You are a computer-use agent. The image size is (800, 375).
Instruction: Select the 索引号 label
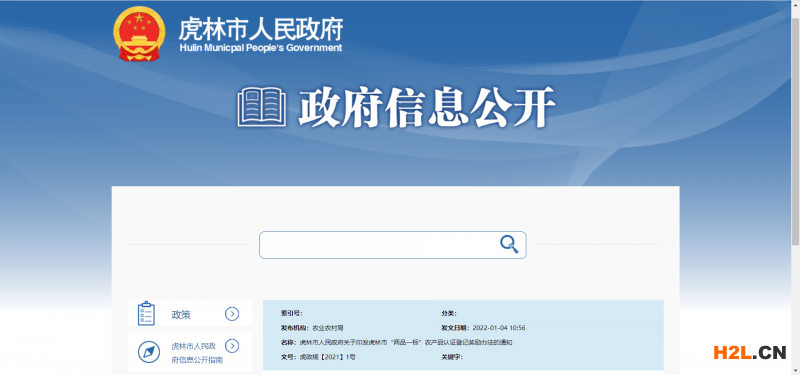(x=291, y=313)
